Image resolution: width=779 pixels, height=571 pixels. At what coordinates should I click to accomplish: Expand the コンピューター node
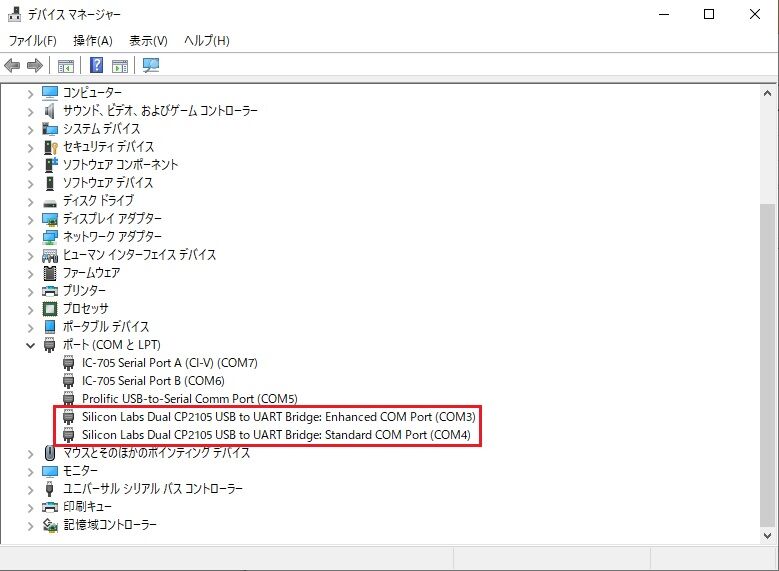[x=30, y=94]
